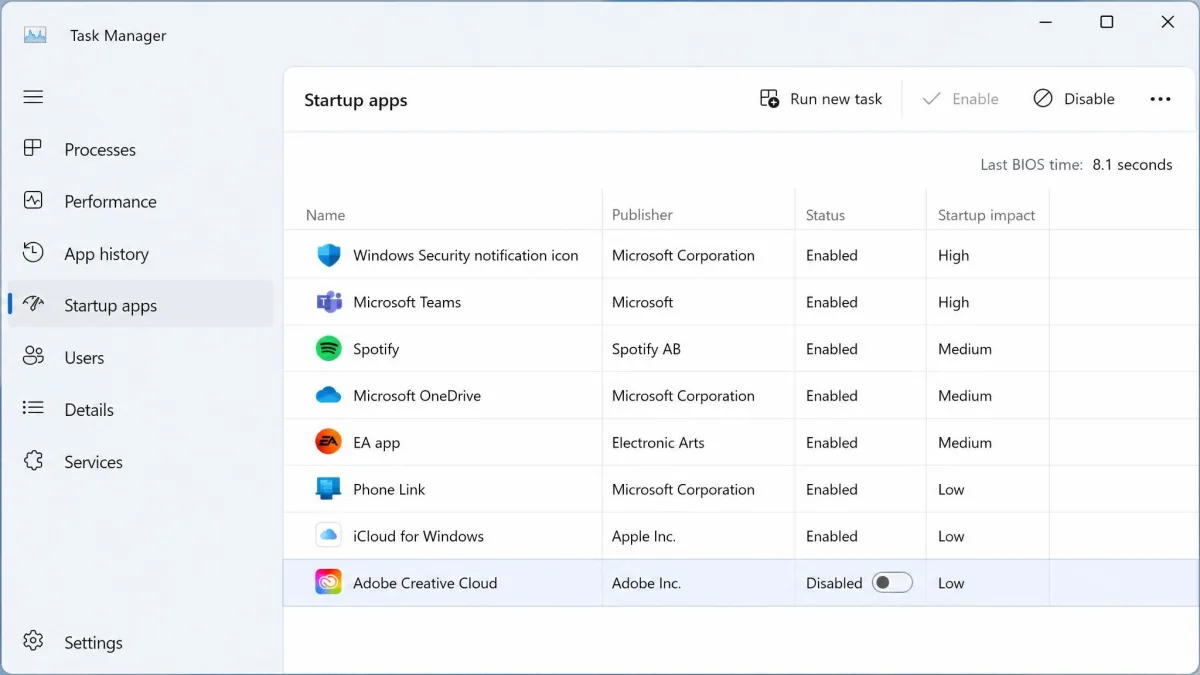Sort by the Name column header
This screenshot has height=675, width=1200.
(x=326, y=215)
